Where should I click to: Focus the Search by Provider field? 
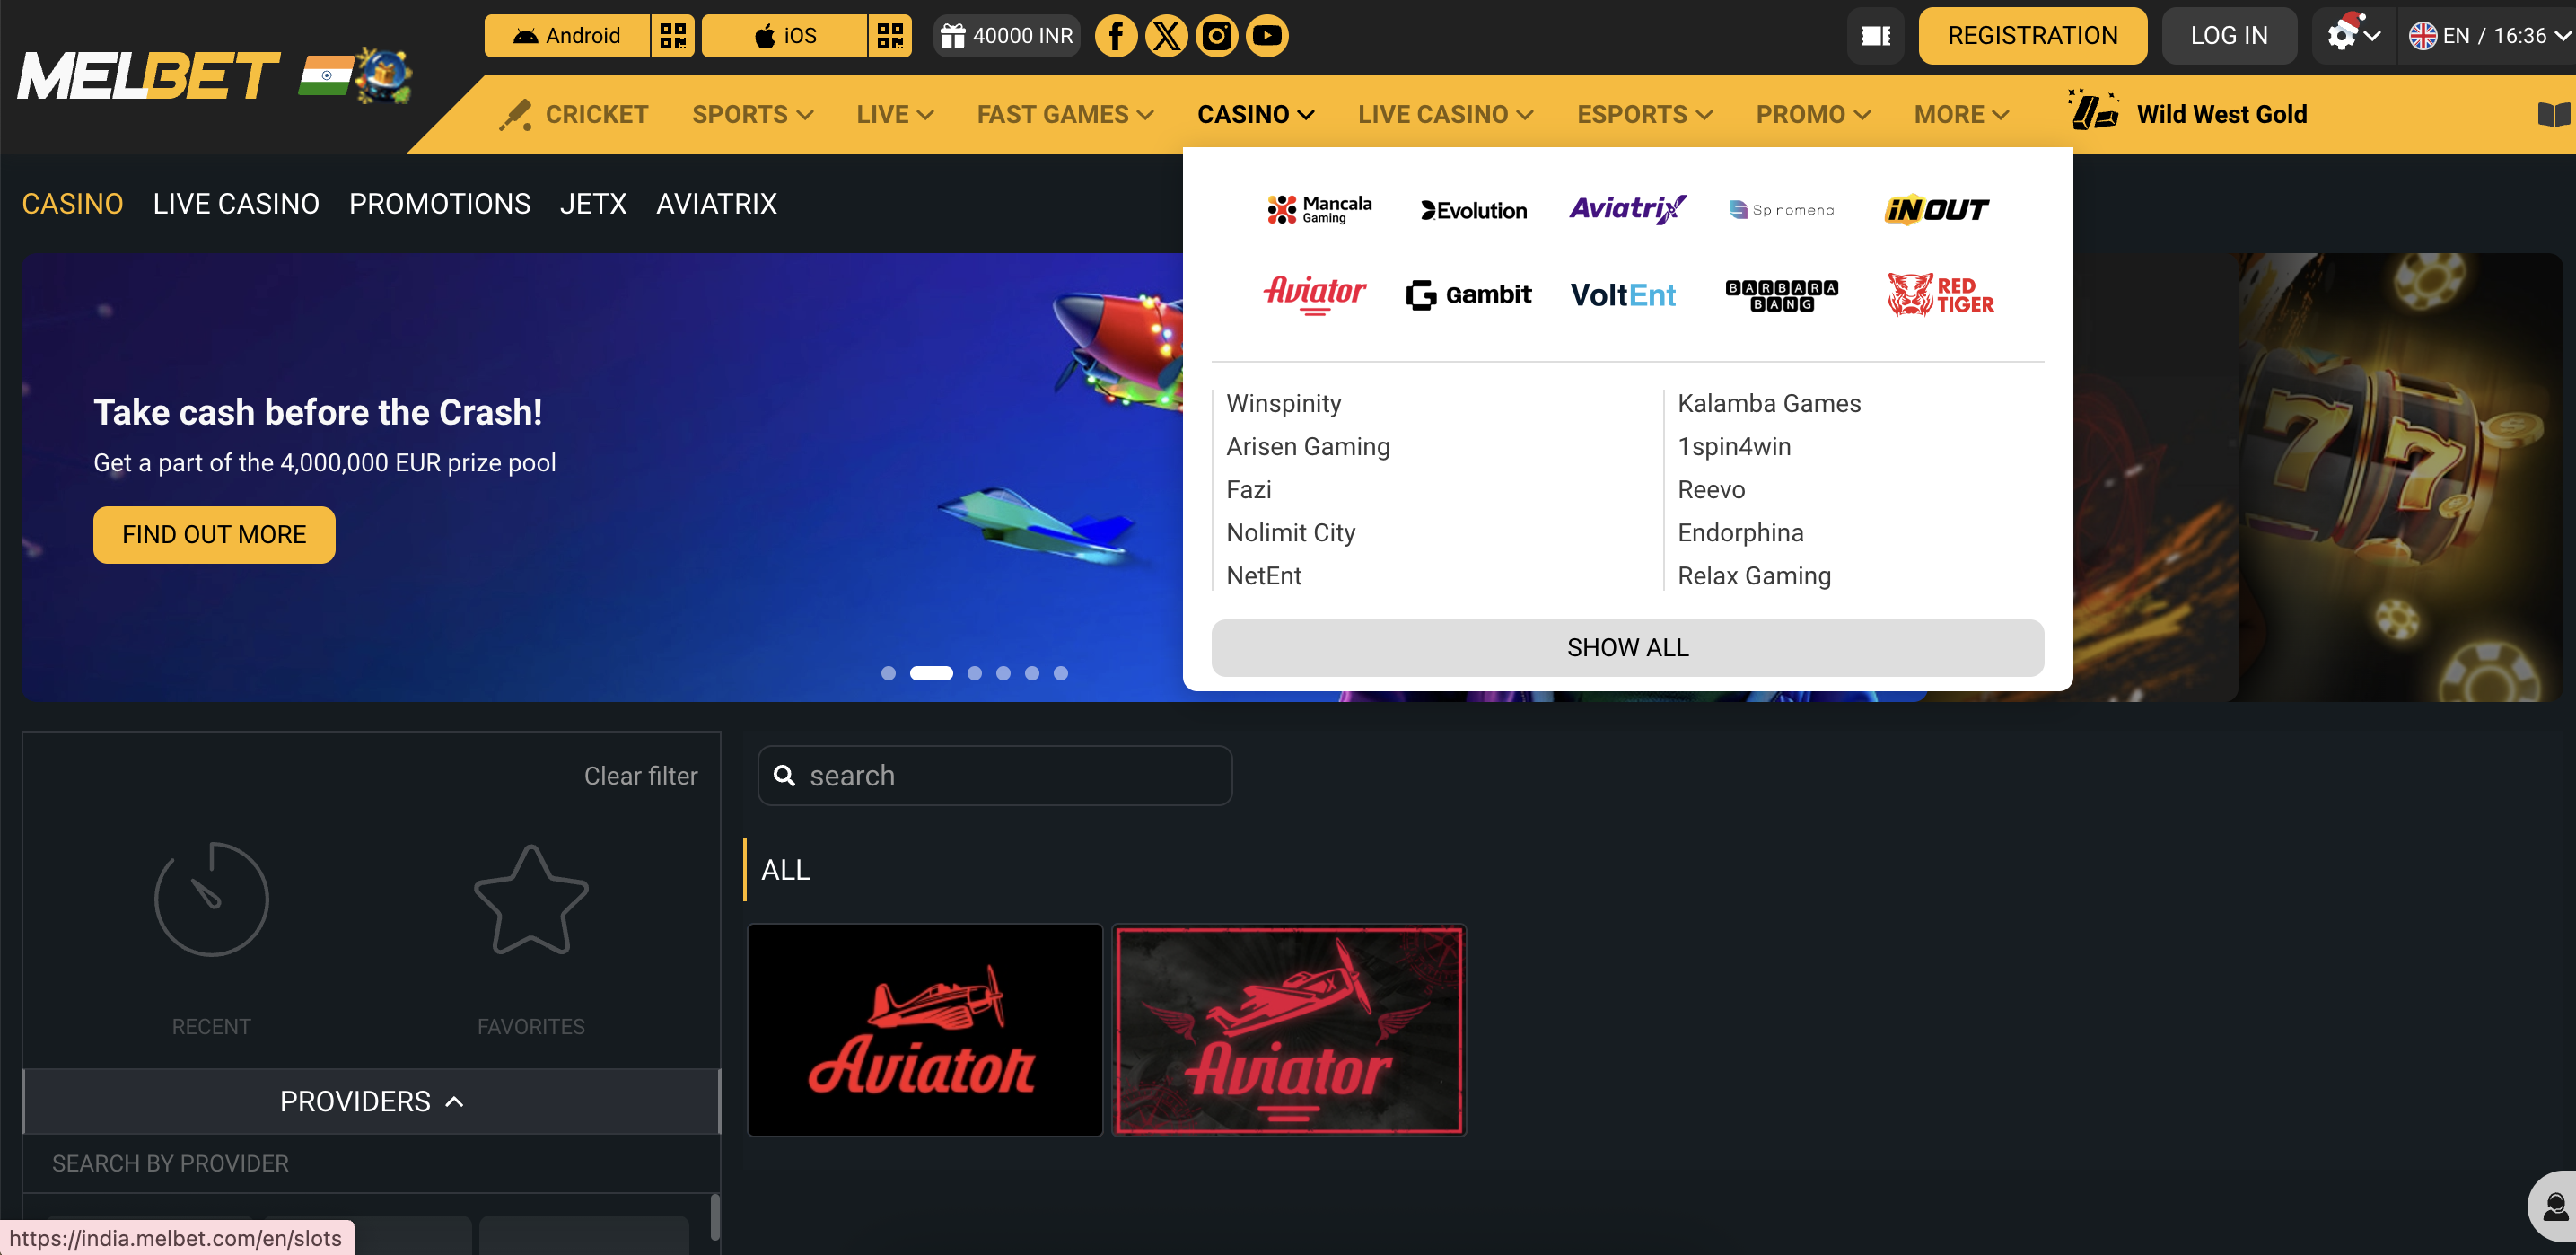[x=371, y=1164]
